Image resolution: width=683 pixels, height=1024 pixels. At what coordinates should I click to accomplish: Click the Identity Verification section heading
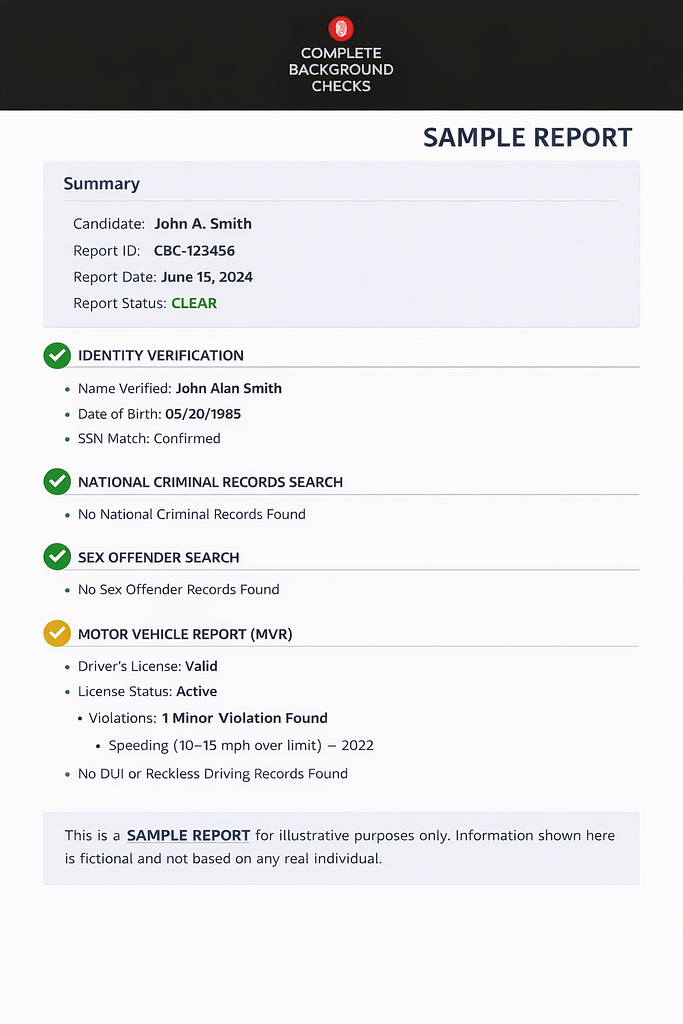coord(161,355)
